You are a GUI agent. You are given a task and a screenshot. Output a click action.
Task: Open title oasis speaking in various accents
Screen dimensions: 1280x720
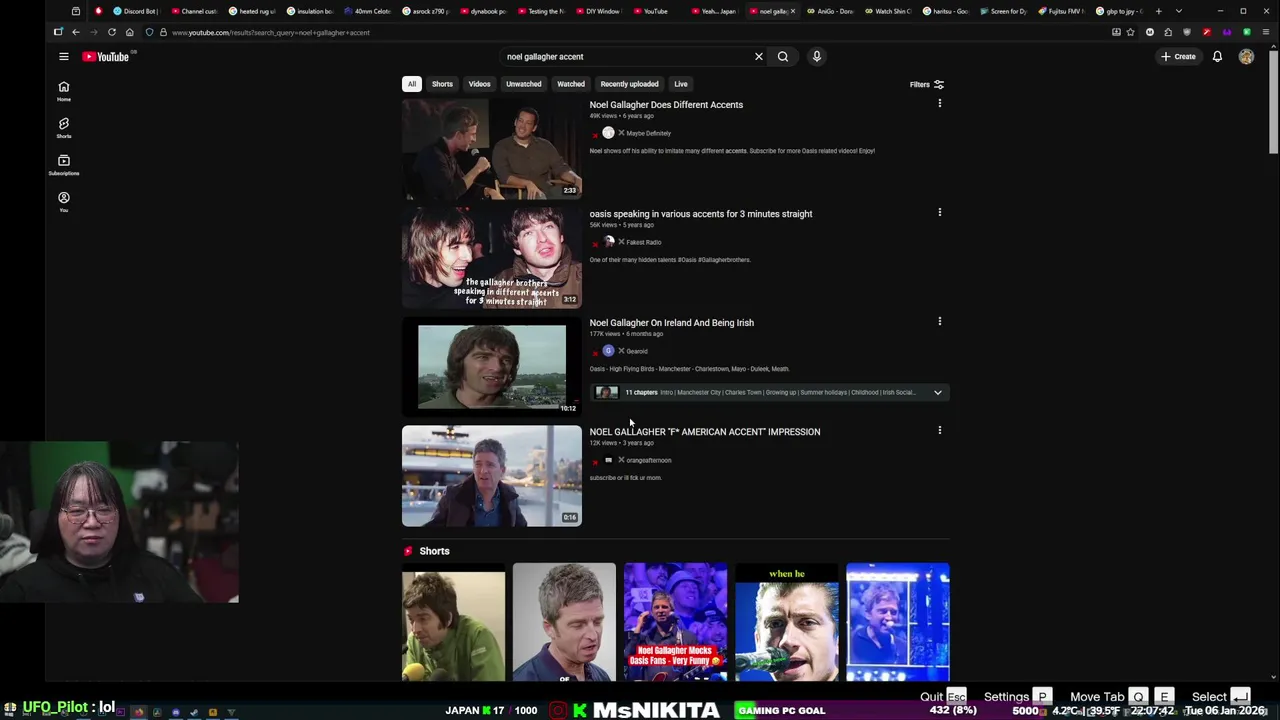tap(700, 214)
